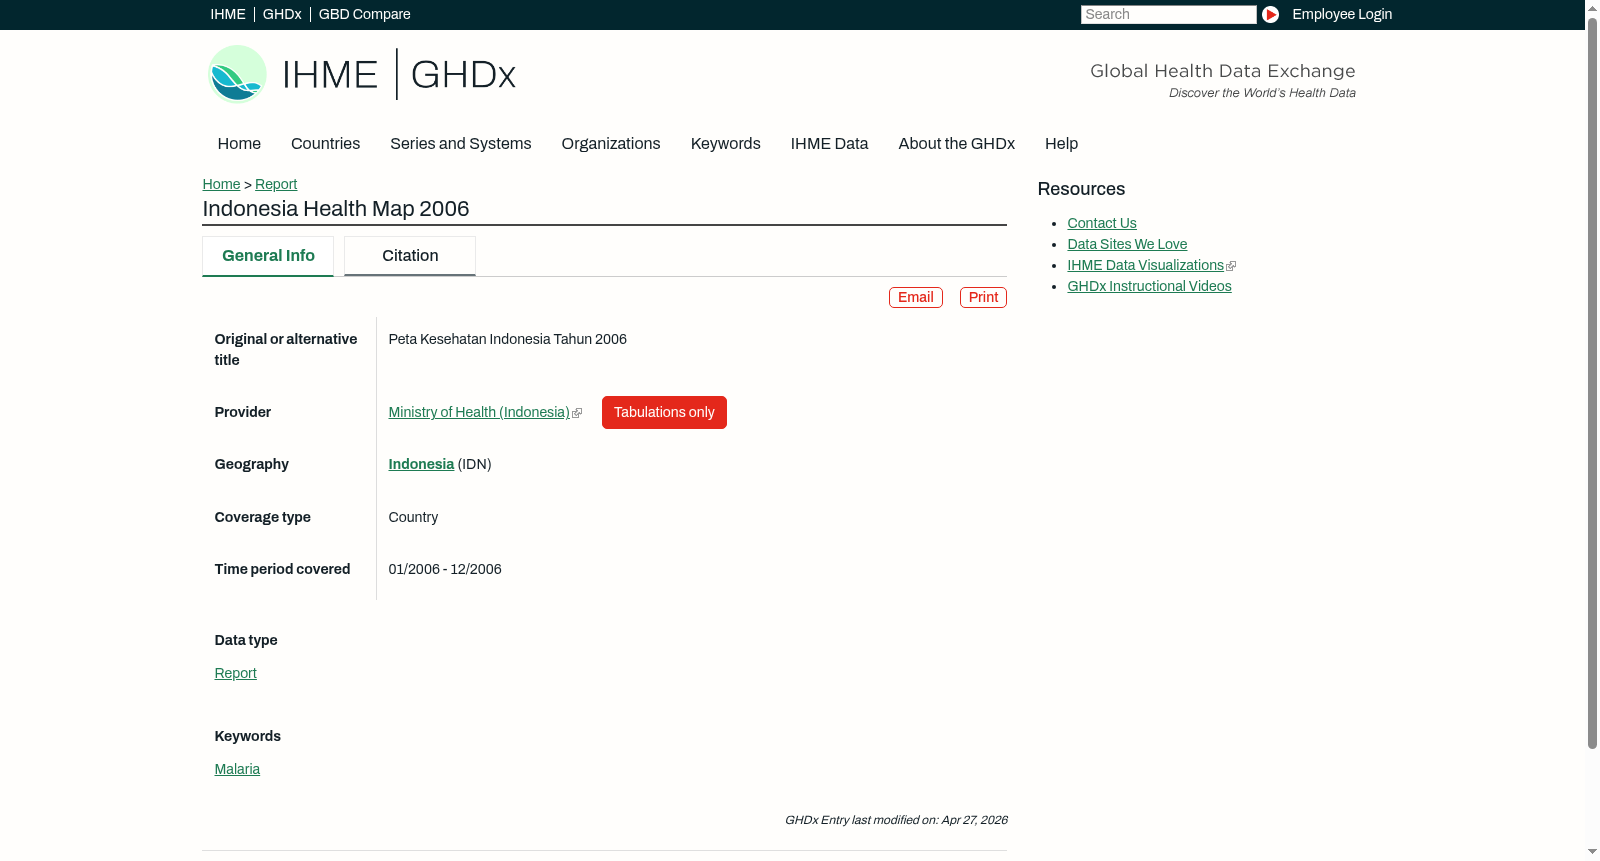
Task: Click the Geography field label
Action: (x=251, y=464)
